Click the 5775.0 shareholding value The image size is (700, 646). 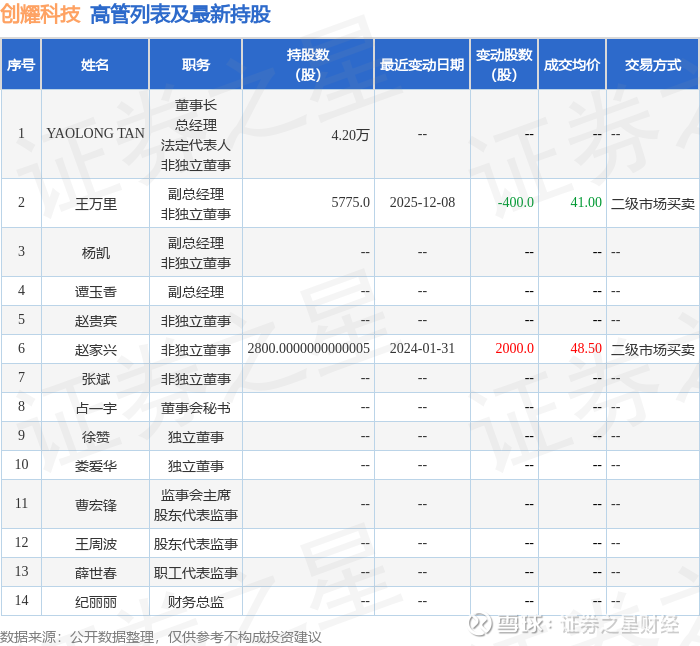tap(350, 202)
